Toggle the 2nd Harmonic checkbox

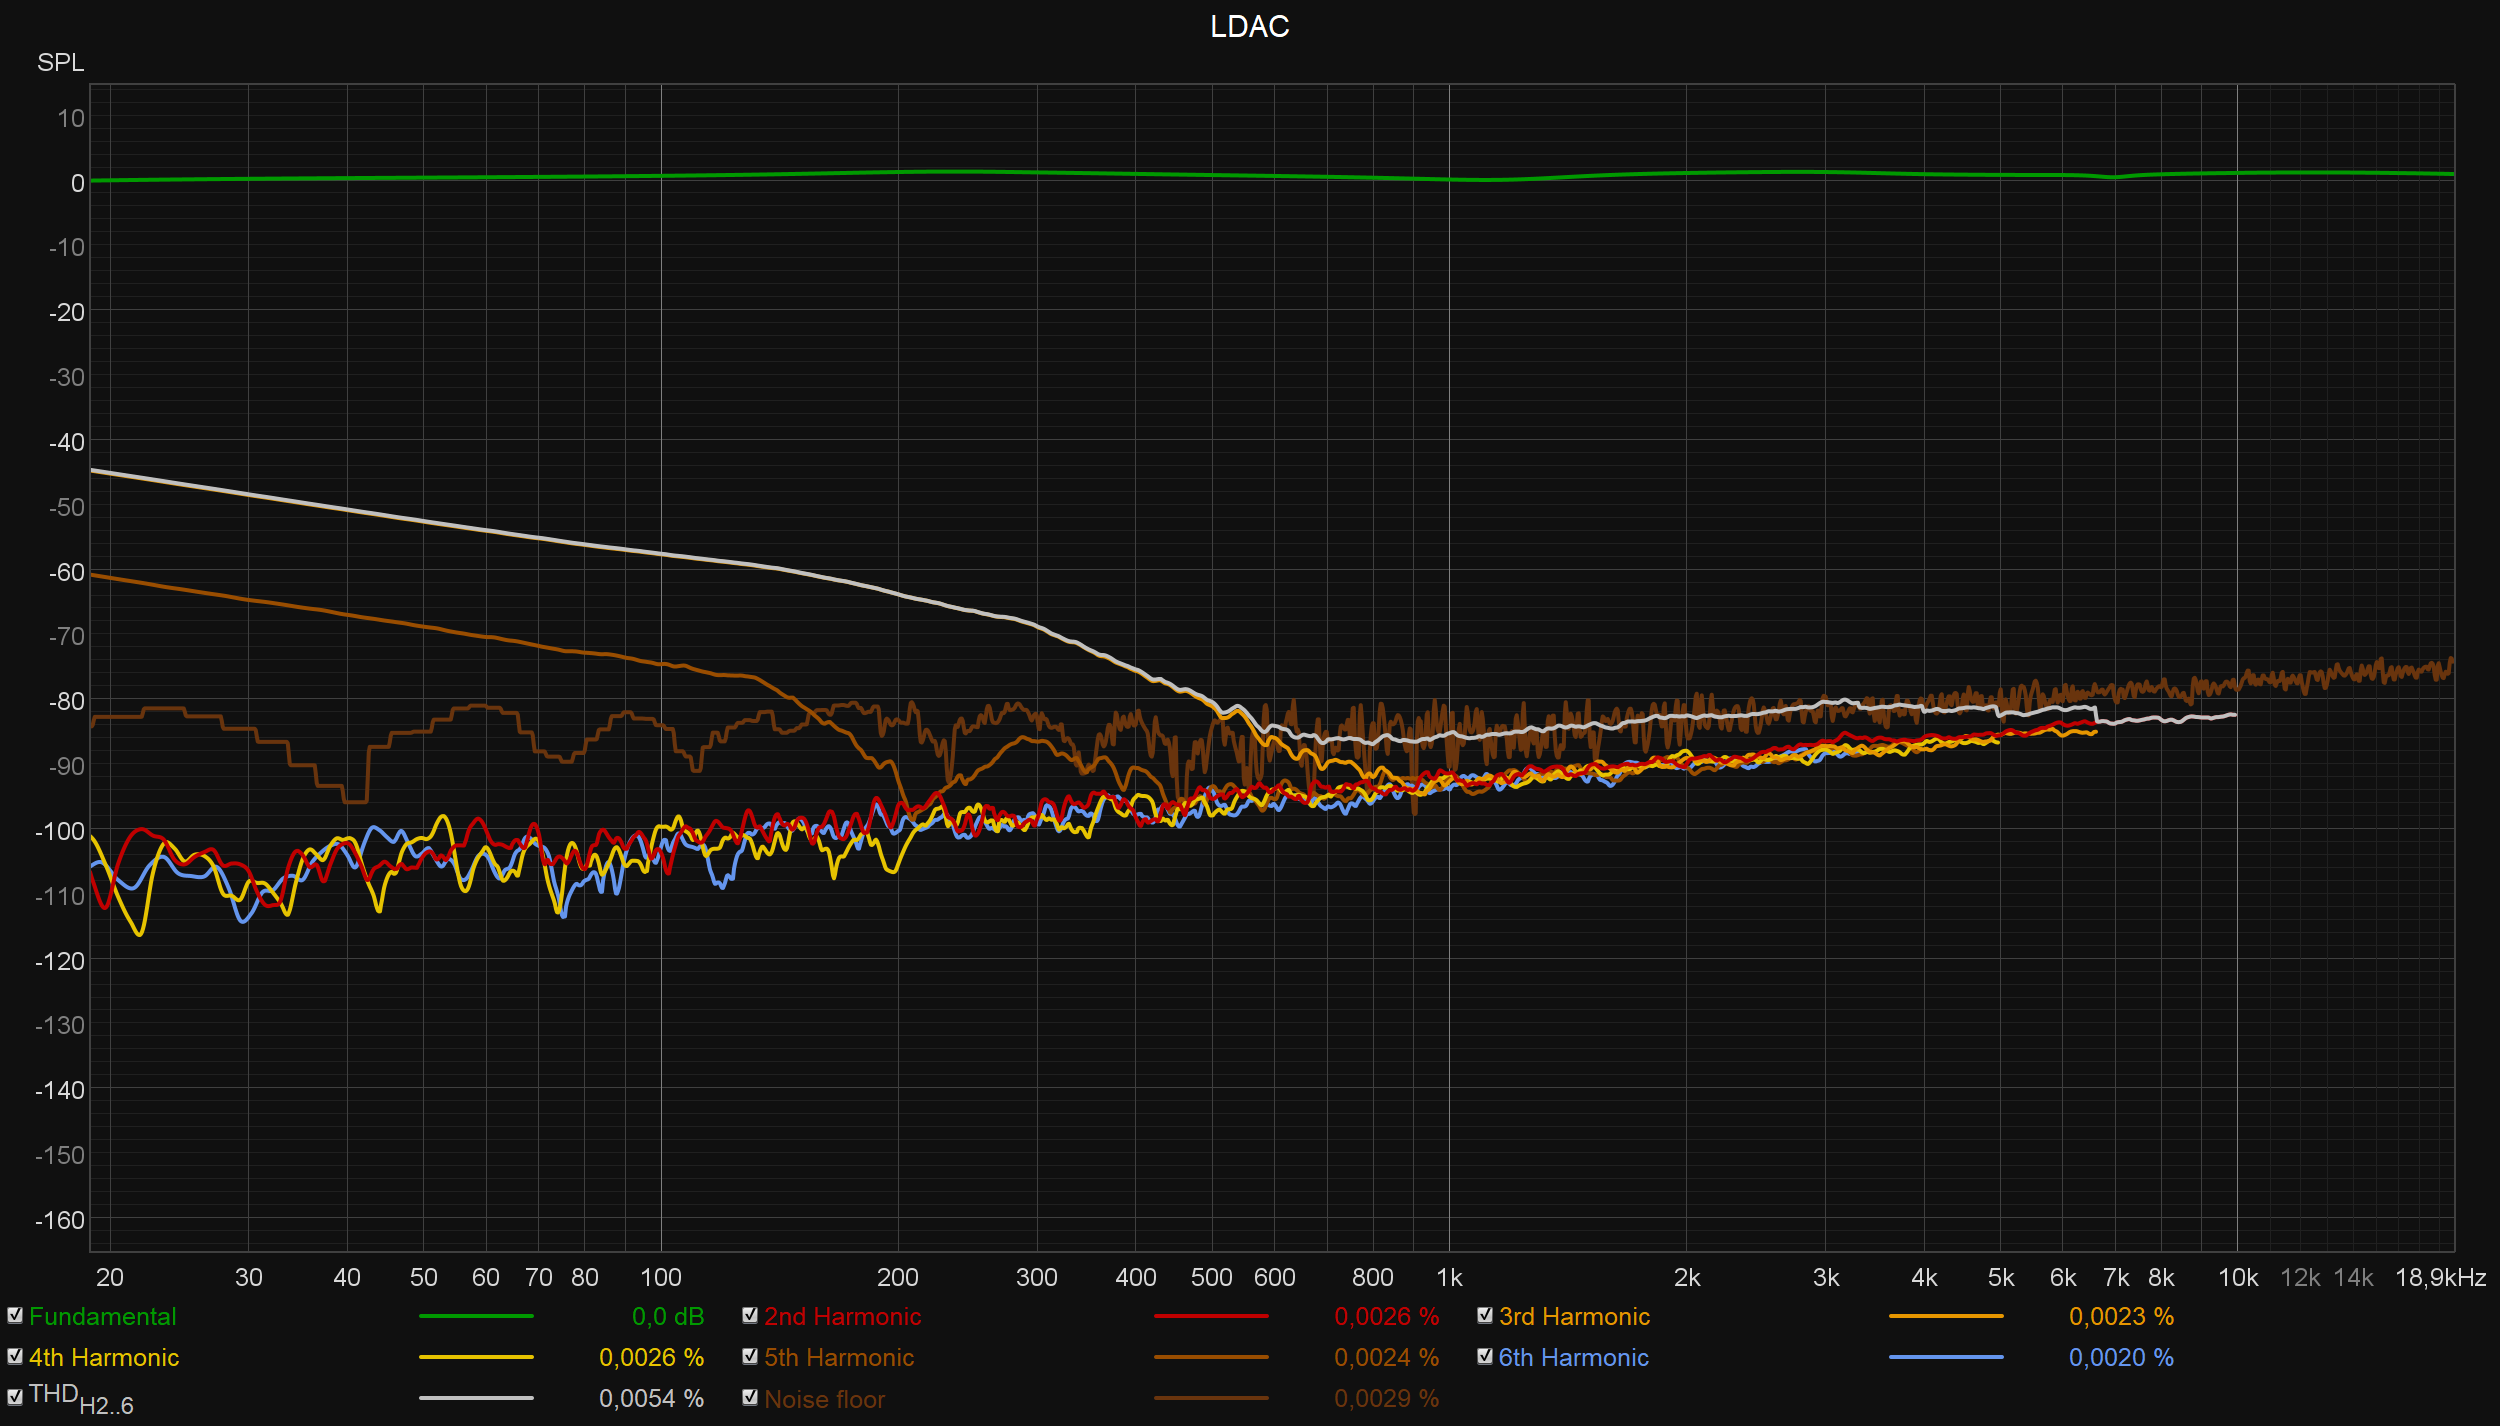click(x=750, y=1316)
